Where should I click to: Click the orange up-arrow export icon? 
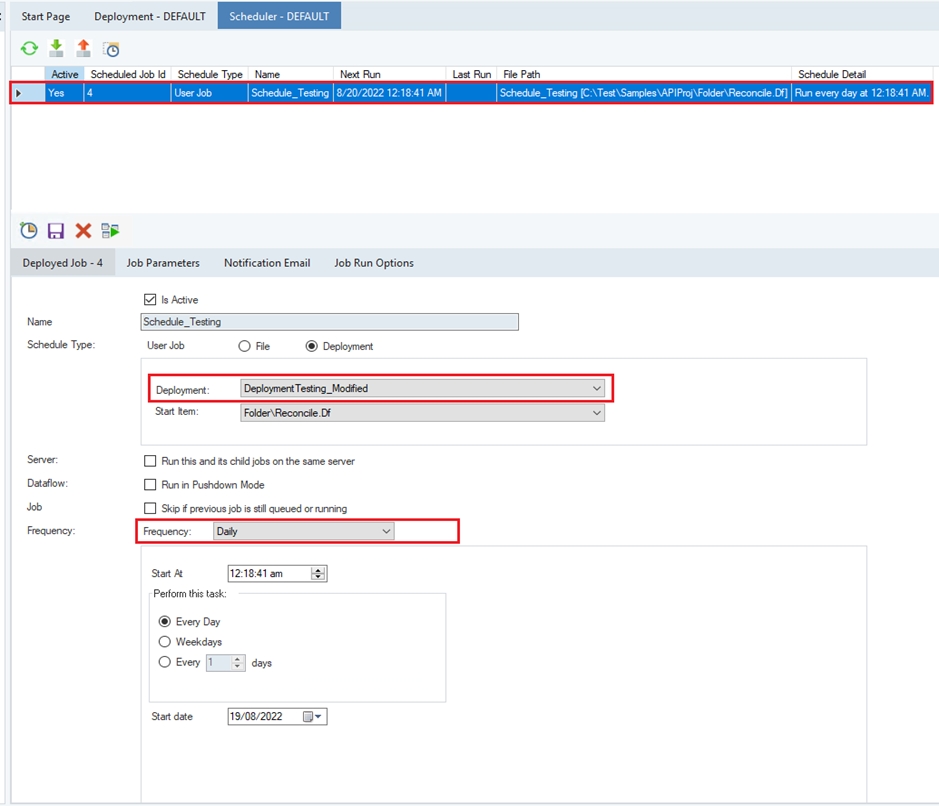click(x=84, y=48)
